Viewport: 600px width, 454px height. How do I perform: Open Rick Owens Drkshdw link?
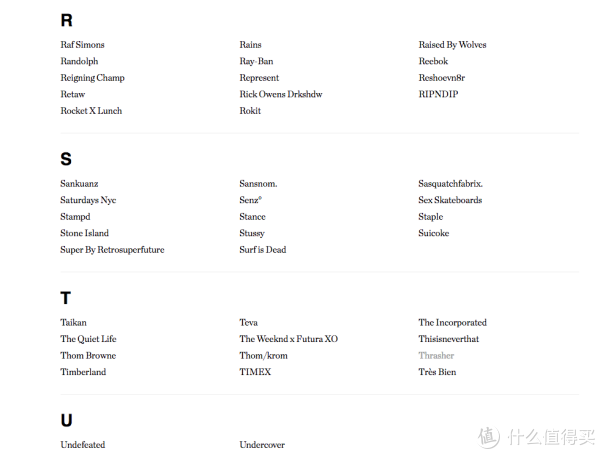point(281,94)
